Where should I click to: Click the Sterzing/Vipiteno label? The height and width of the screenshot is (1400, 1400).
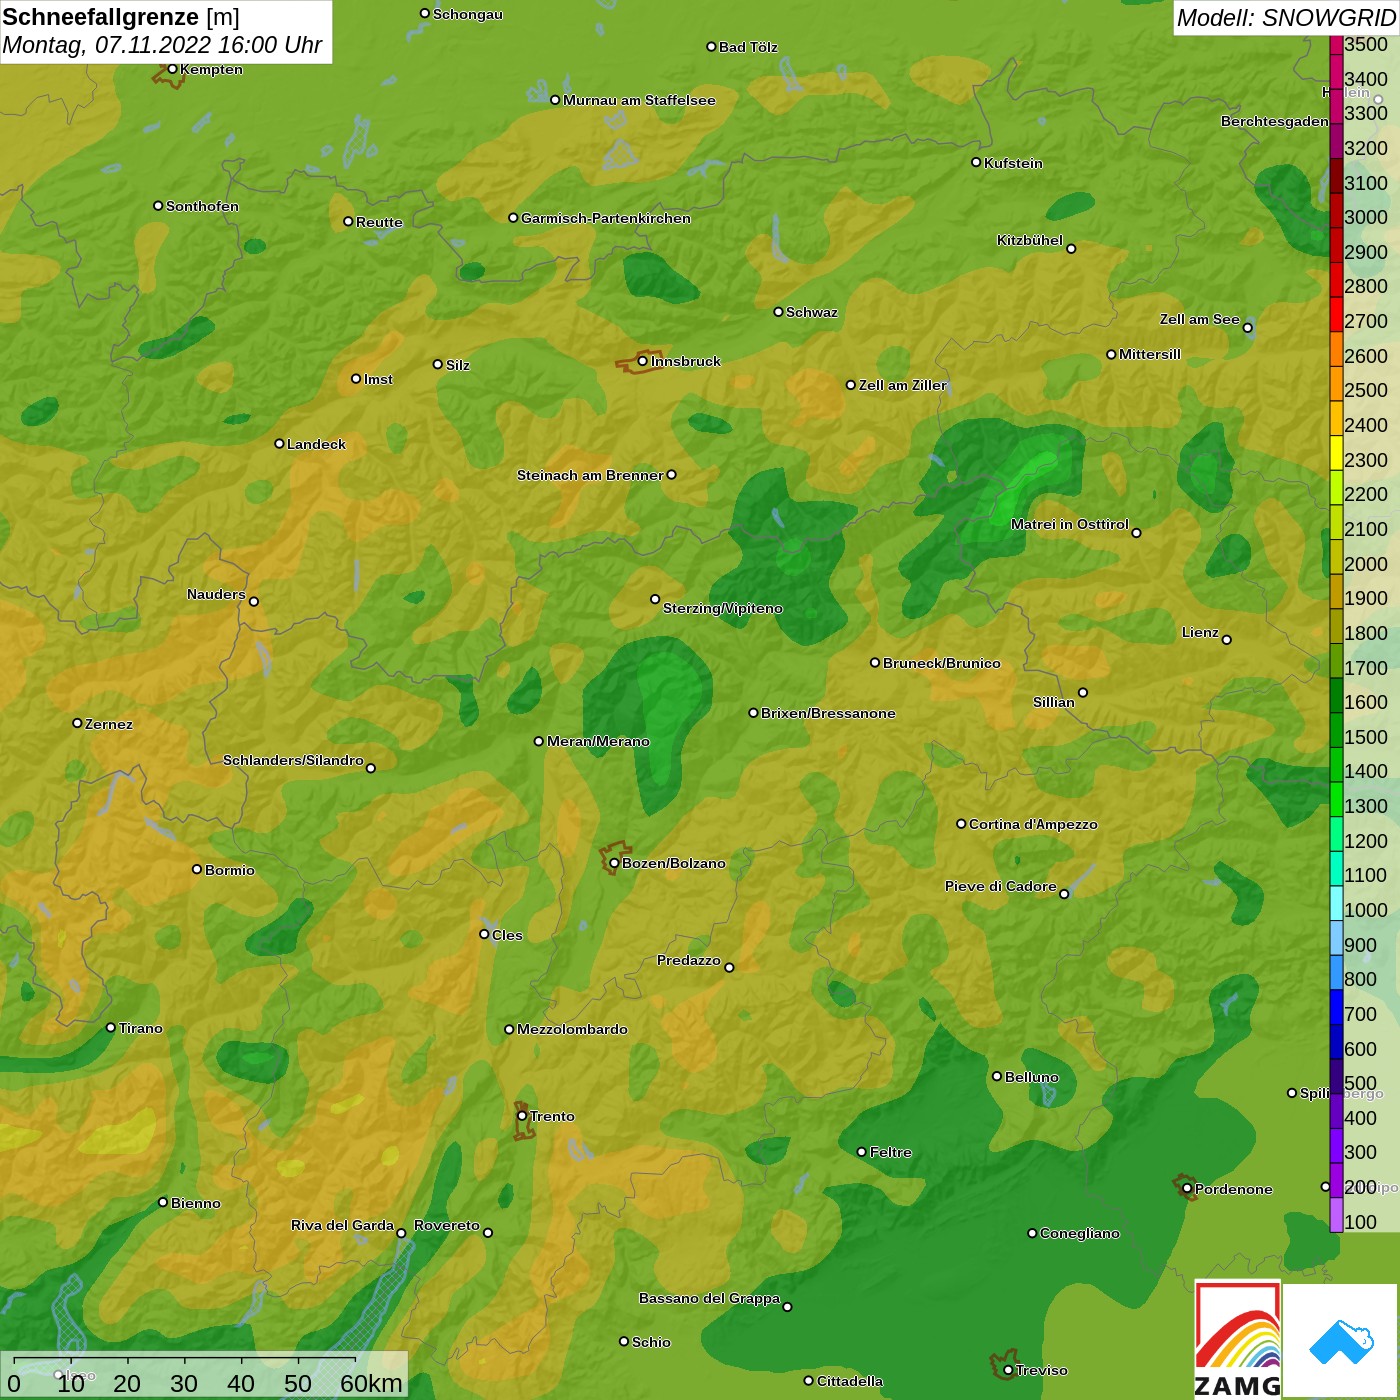[723, 608]
